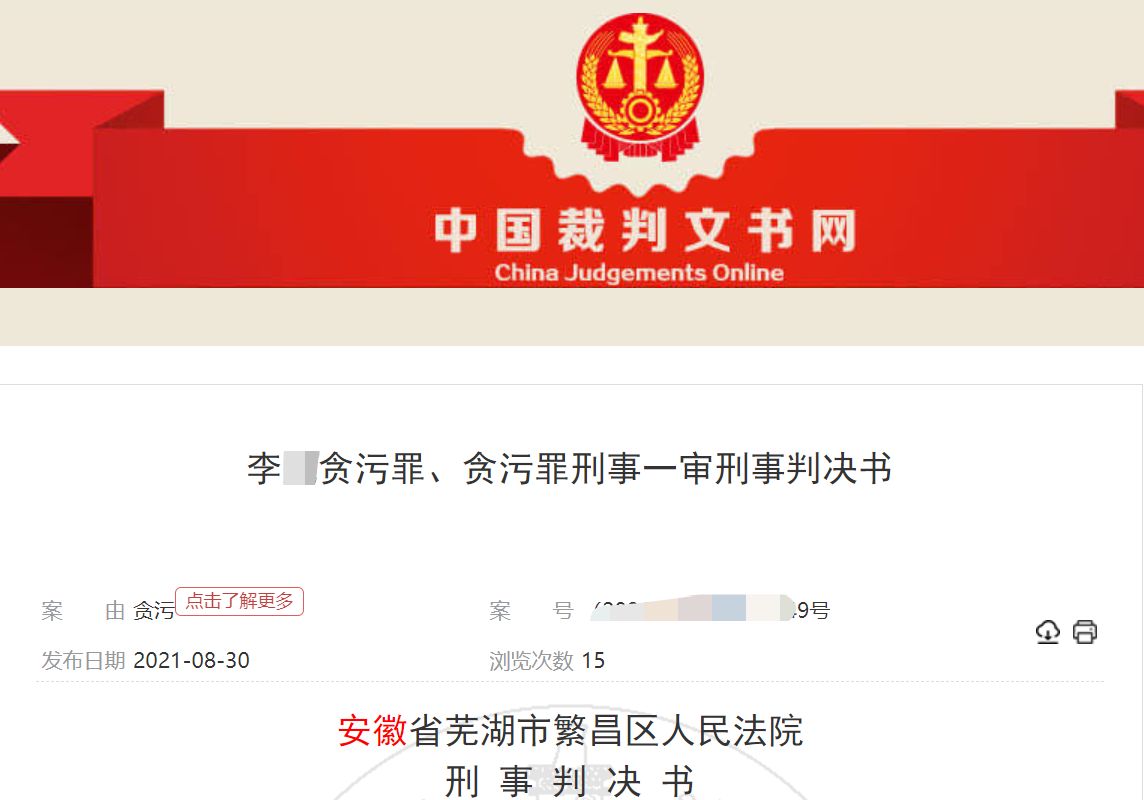This screenshot has height=800, width=1144.
Task: Click the 发布日期 label
Action: click(x=83, y=661)
